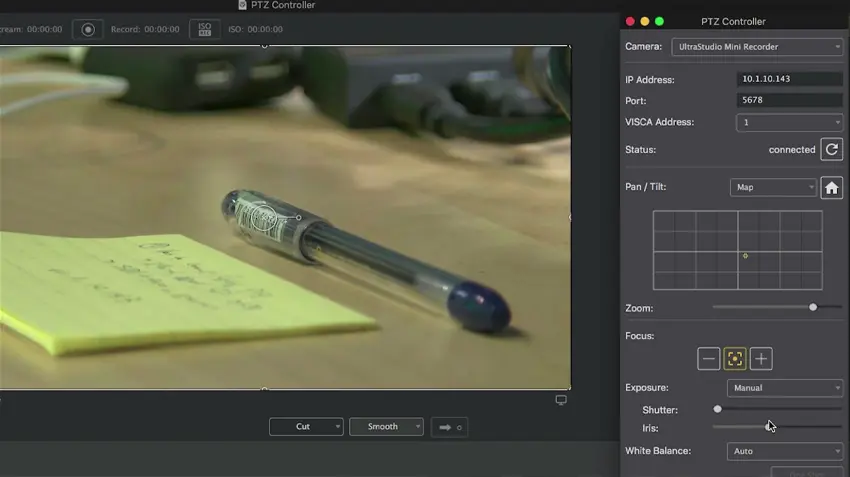Click the Record: 00:00:00 timer text

point(145,29)
